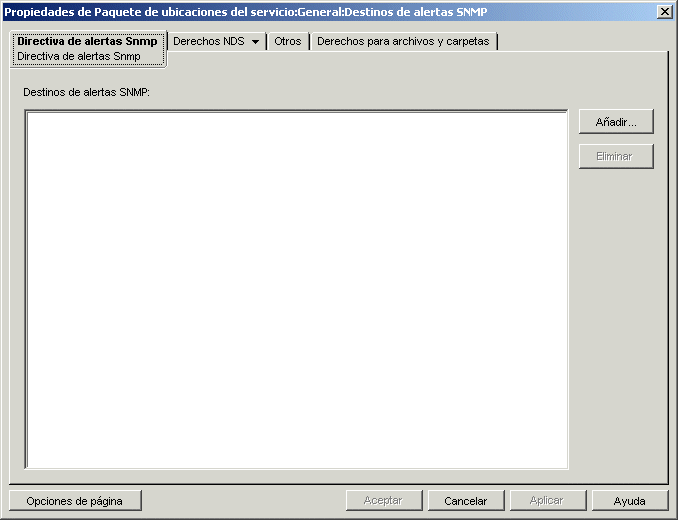The image size is (678, 520).
Task: Click the Aplicar button
Action: pyautogui.click(x=547, y=501)
